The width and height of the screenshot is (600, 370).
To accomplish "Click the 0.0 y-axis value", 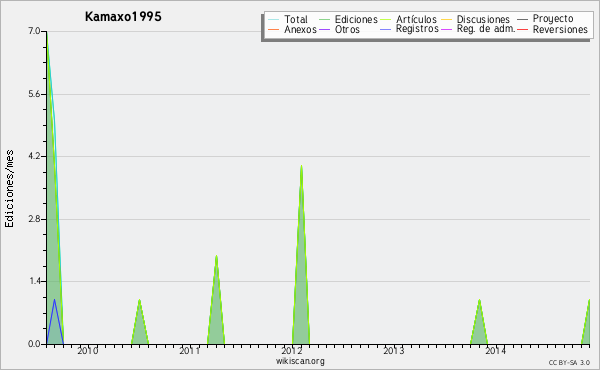I will (34, 344).
